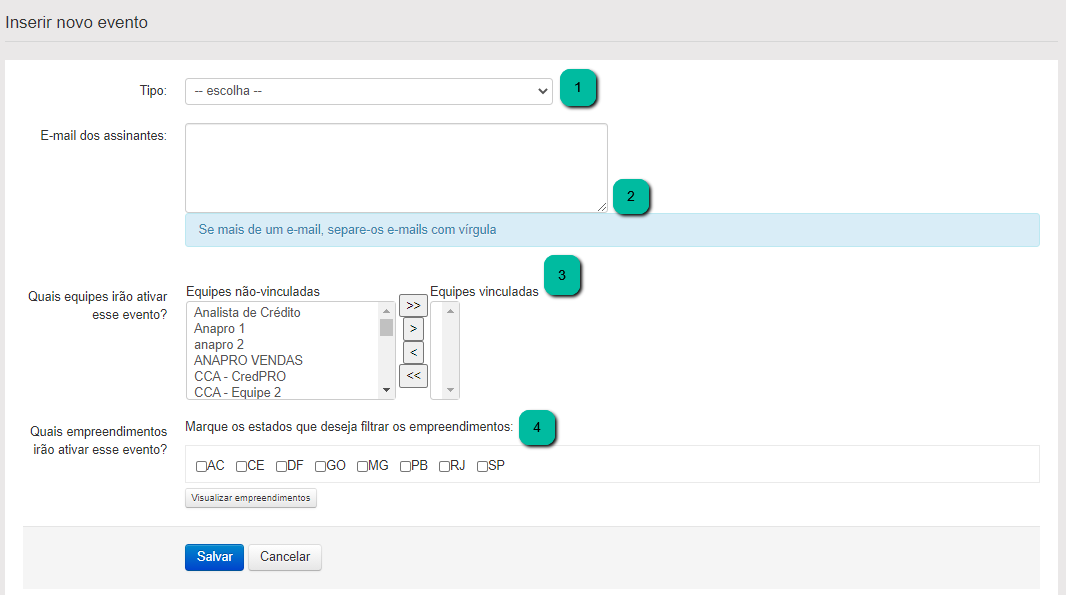Check the SP state checkbox
1066x595 pixels.
point(483,466)
